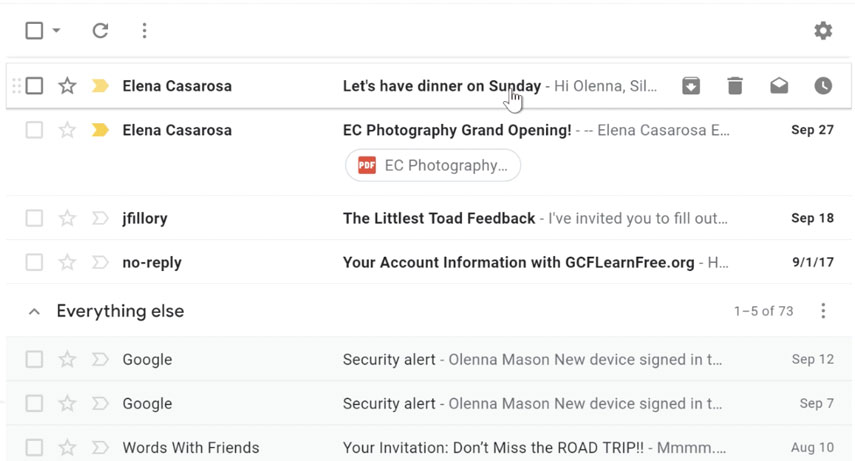Mark the dinner email as read
The height and width of the screenshot is (461, 855).
779,86
